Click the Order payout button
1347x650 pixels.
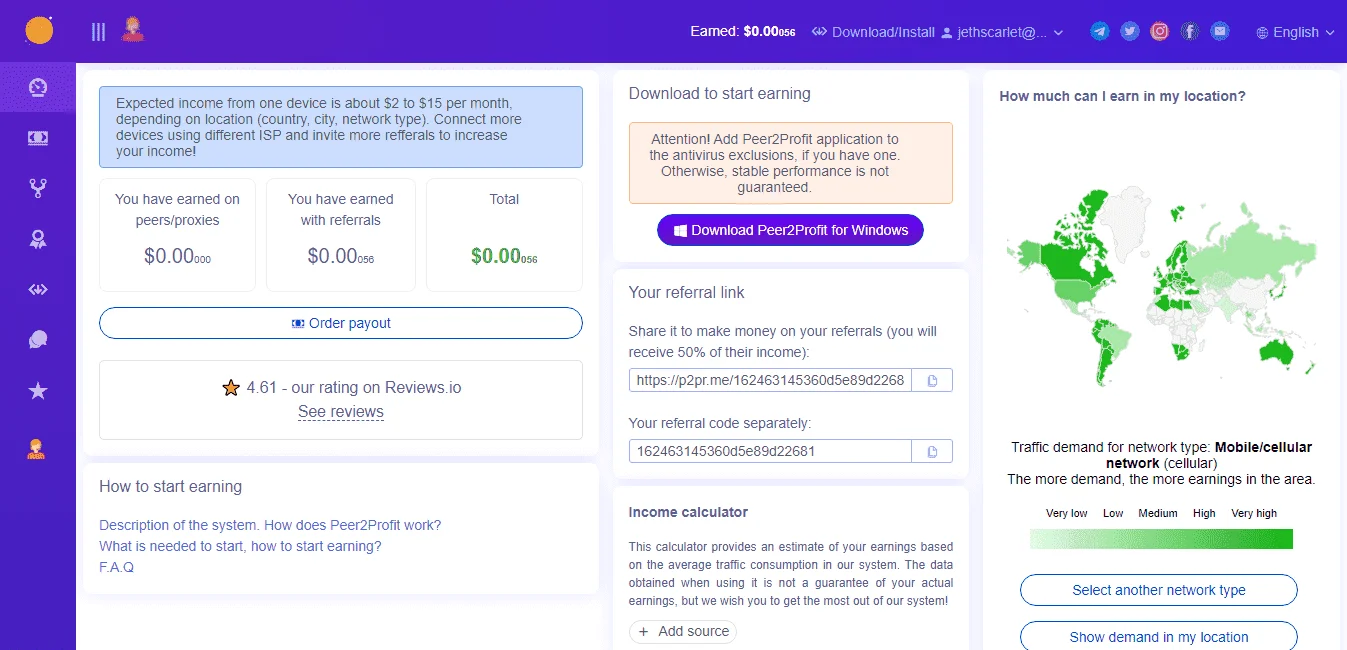pyautogui.click(x=341, y=323)
